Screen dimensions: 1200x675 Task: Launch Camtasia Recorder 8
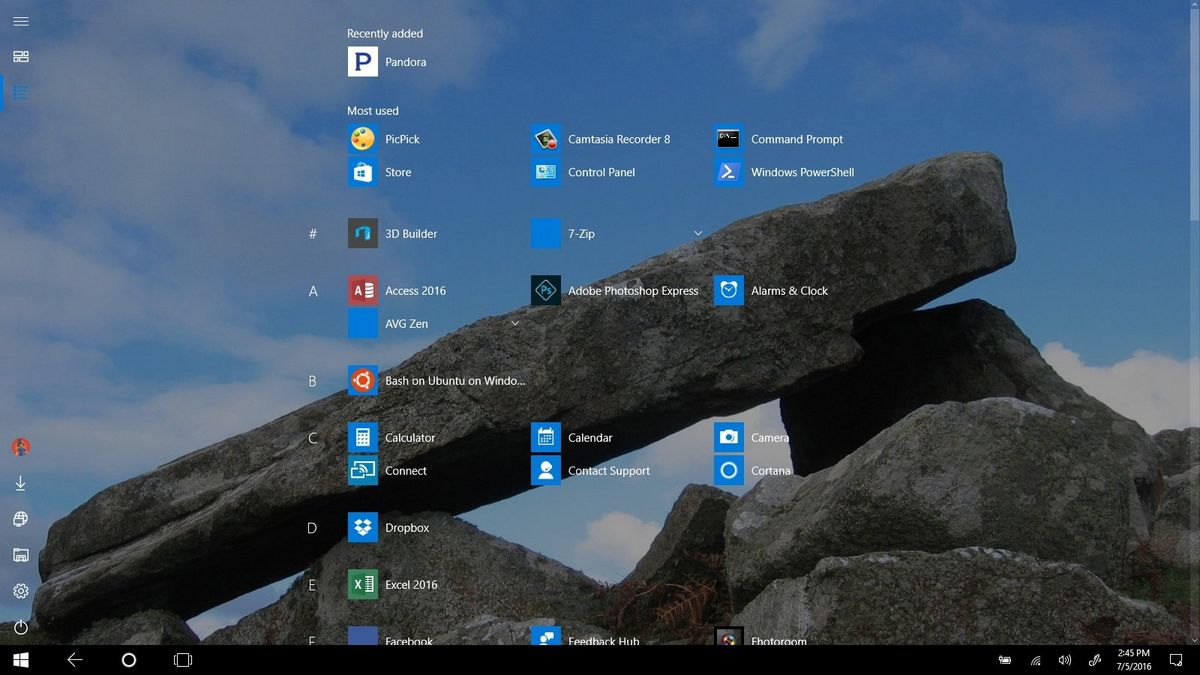click(x=617, y=139)
